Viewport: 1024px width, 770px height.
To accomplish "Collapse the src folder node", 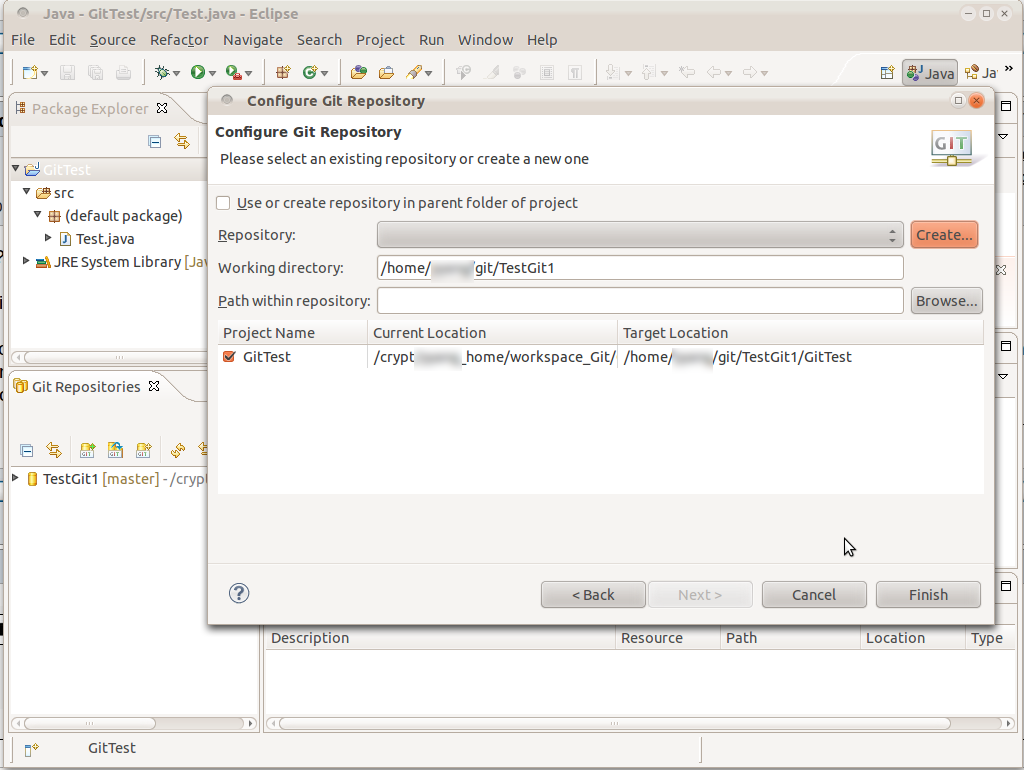I will (x=27, y=191).
